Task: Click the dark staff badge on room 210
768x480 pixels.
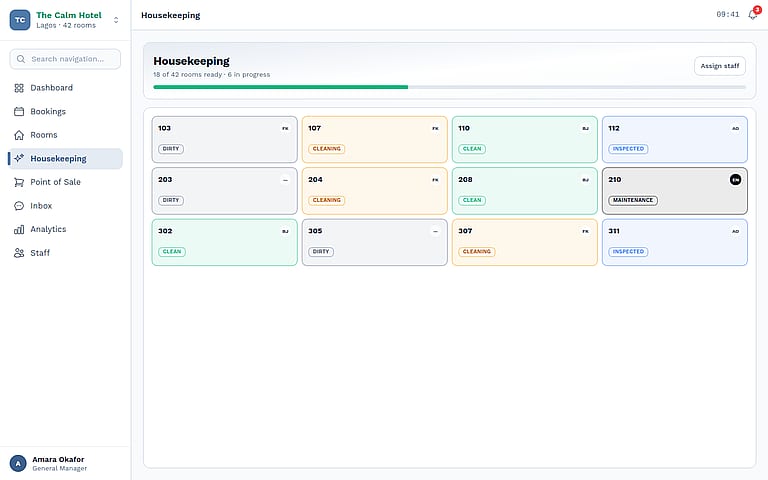Action: [x=736, y=180]
